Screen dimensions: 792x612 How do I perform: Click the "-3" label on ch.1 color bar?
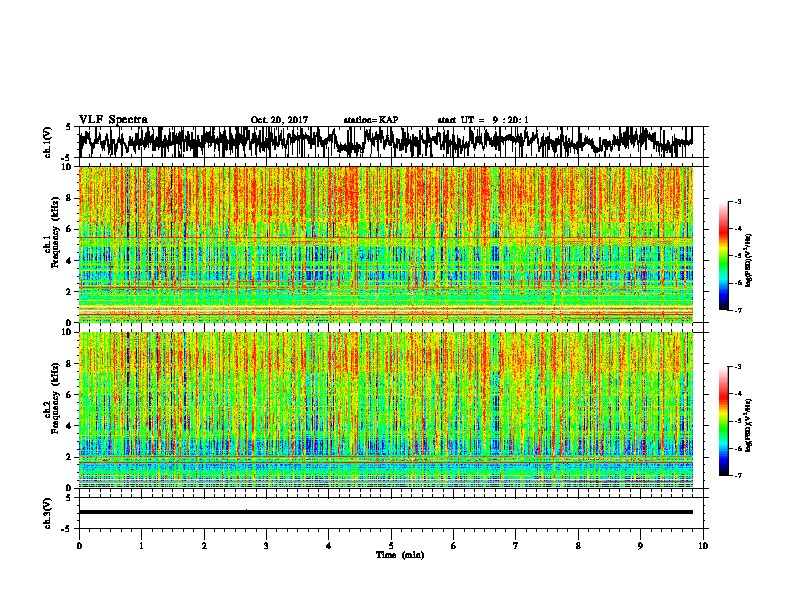737,202
